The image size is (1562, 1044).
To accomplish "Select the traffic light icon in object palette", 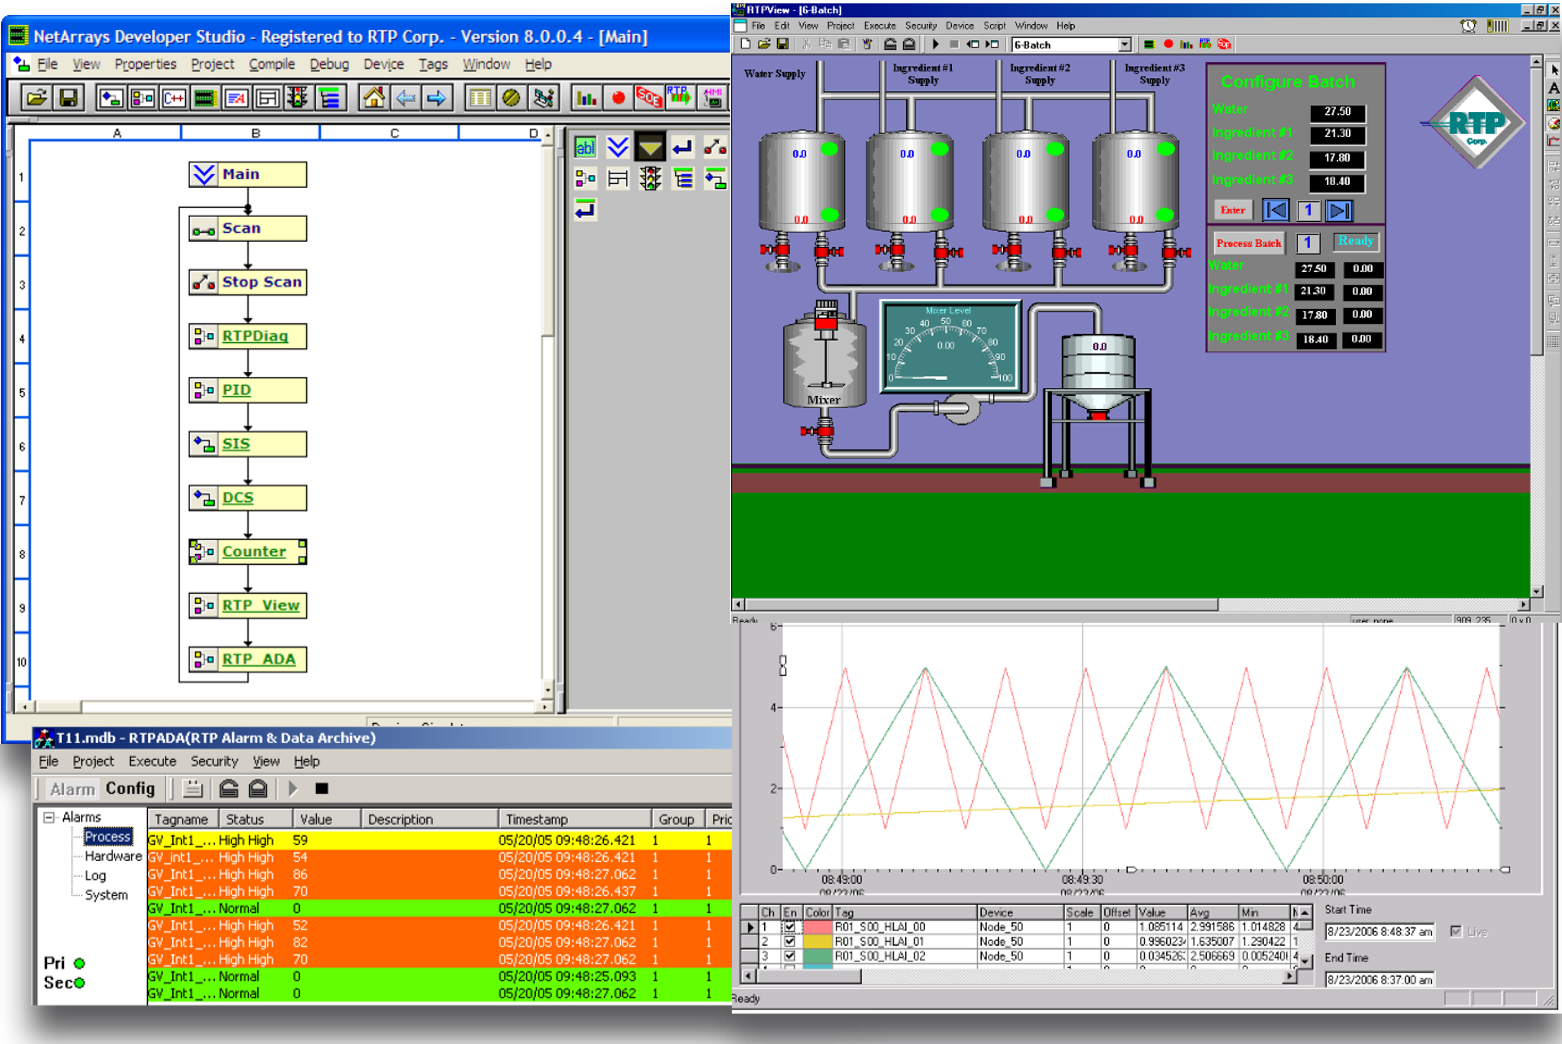I will pyautogui.click(x=651, y=179).
